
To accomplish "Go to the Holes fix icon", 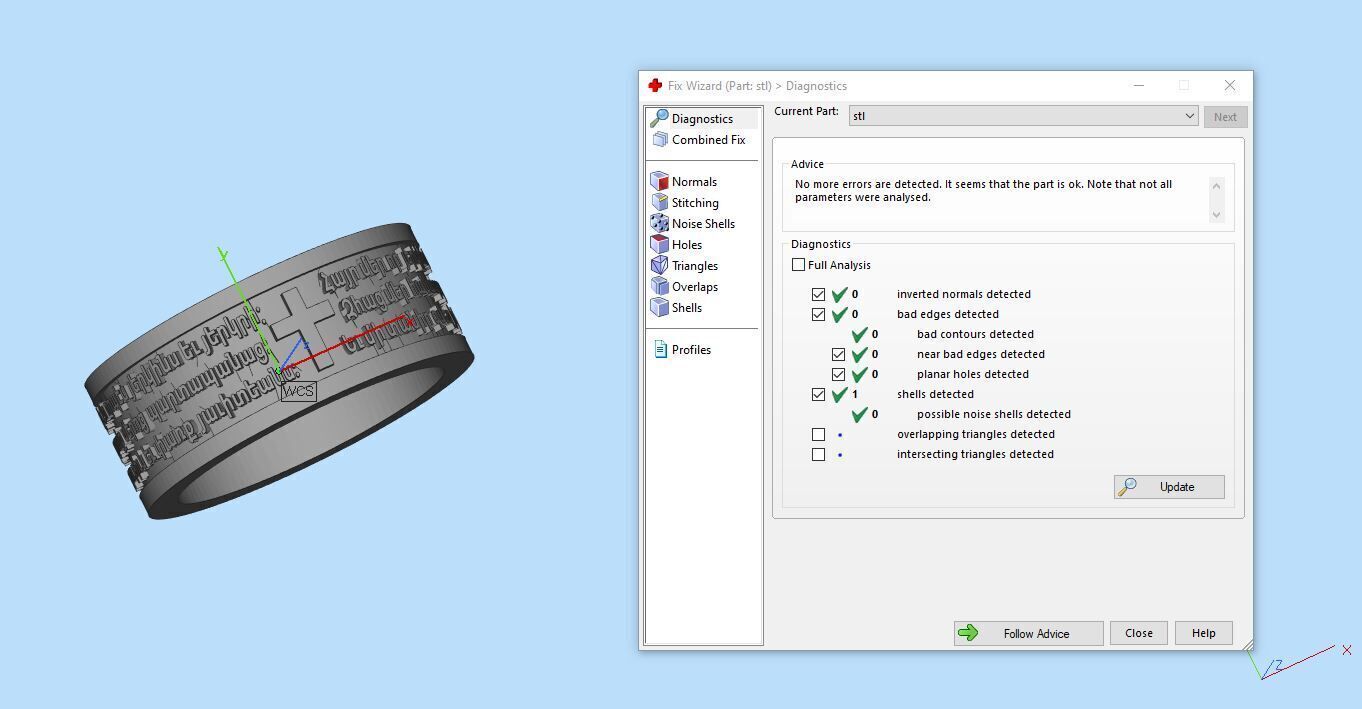I will (659, 245).
